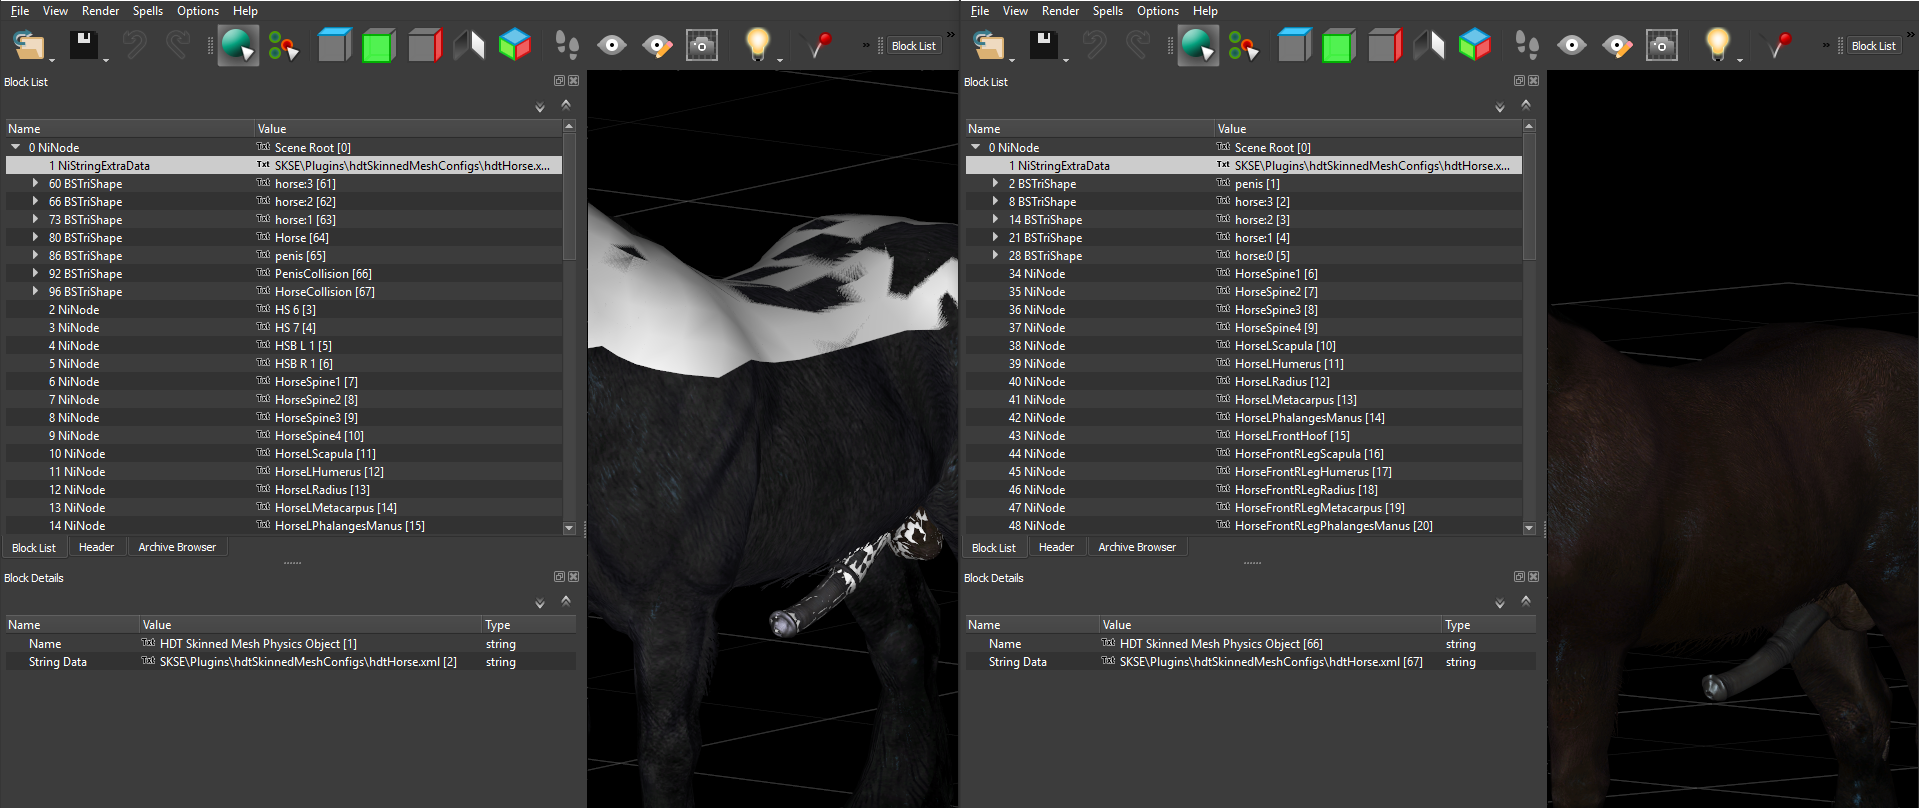Toggle Select Object sphere tool, right window

click(1198, 45)
